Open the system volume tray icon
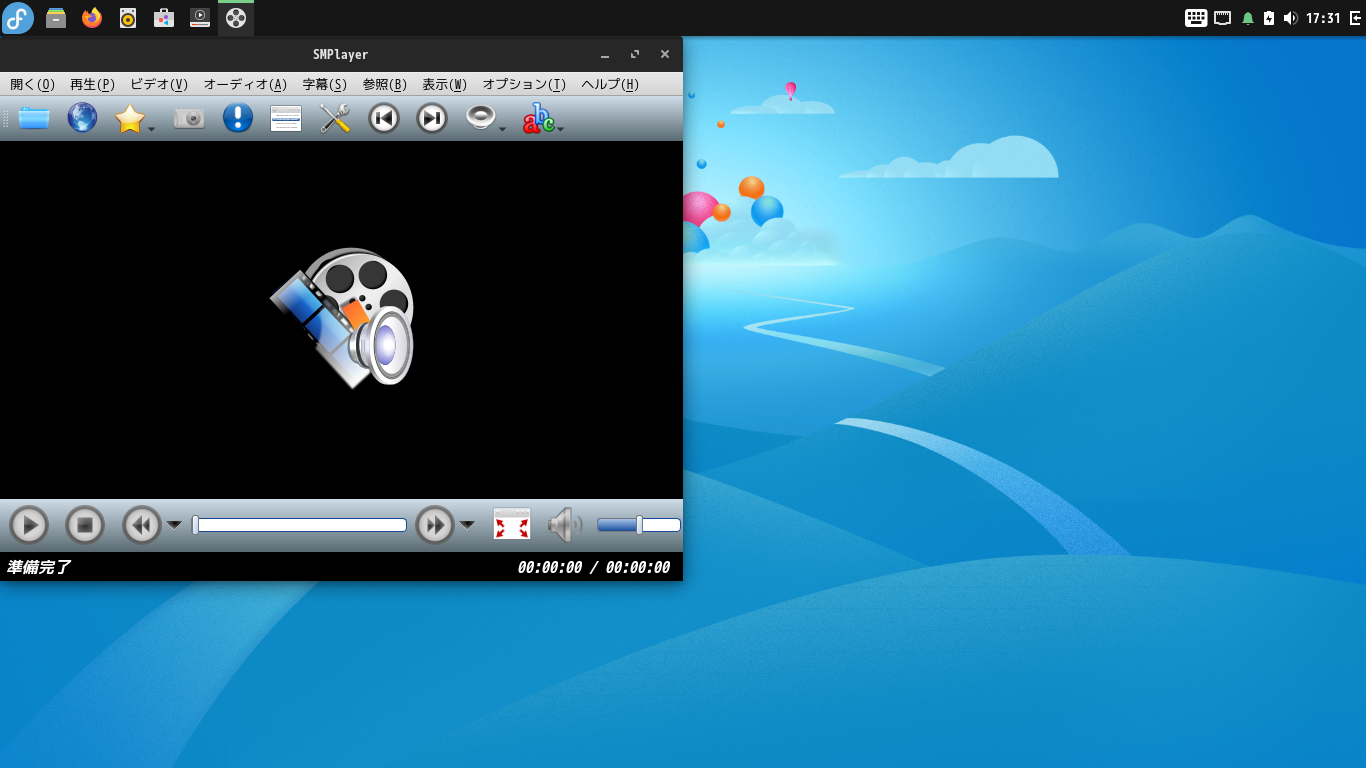 click(x=1290, y=18)
